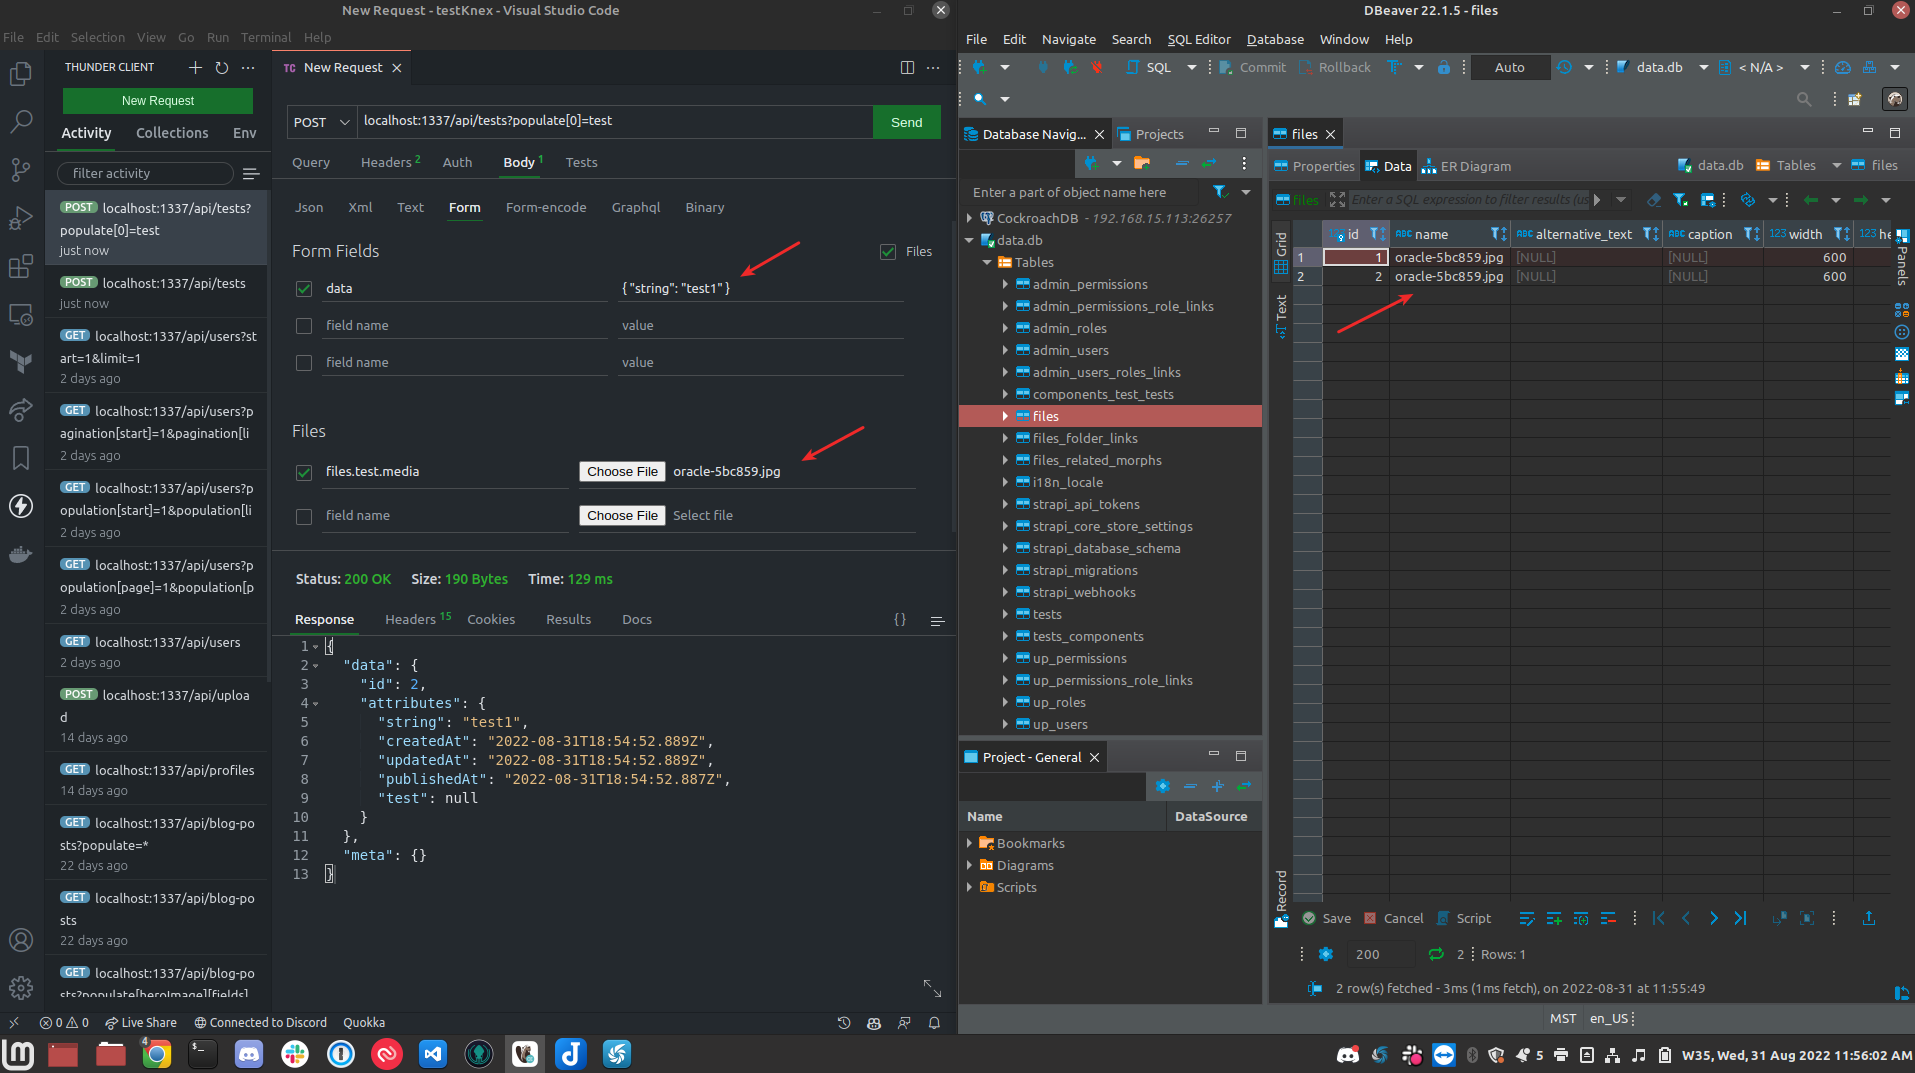Image resolution: width=1915 pixels, height=1073 pixels.
Task: Click the Send button
Action: click(905, 121)
